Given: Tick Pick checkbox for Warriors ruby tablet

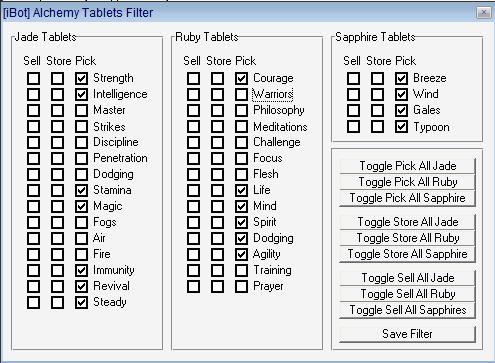Looking at the screenshot, I should click(241, 94).
